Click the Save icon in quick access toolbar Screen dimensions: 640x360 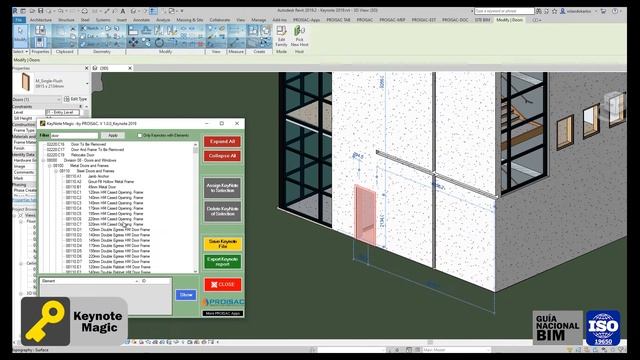[40, 11]
